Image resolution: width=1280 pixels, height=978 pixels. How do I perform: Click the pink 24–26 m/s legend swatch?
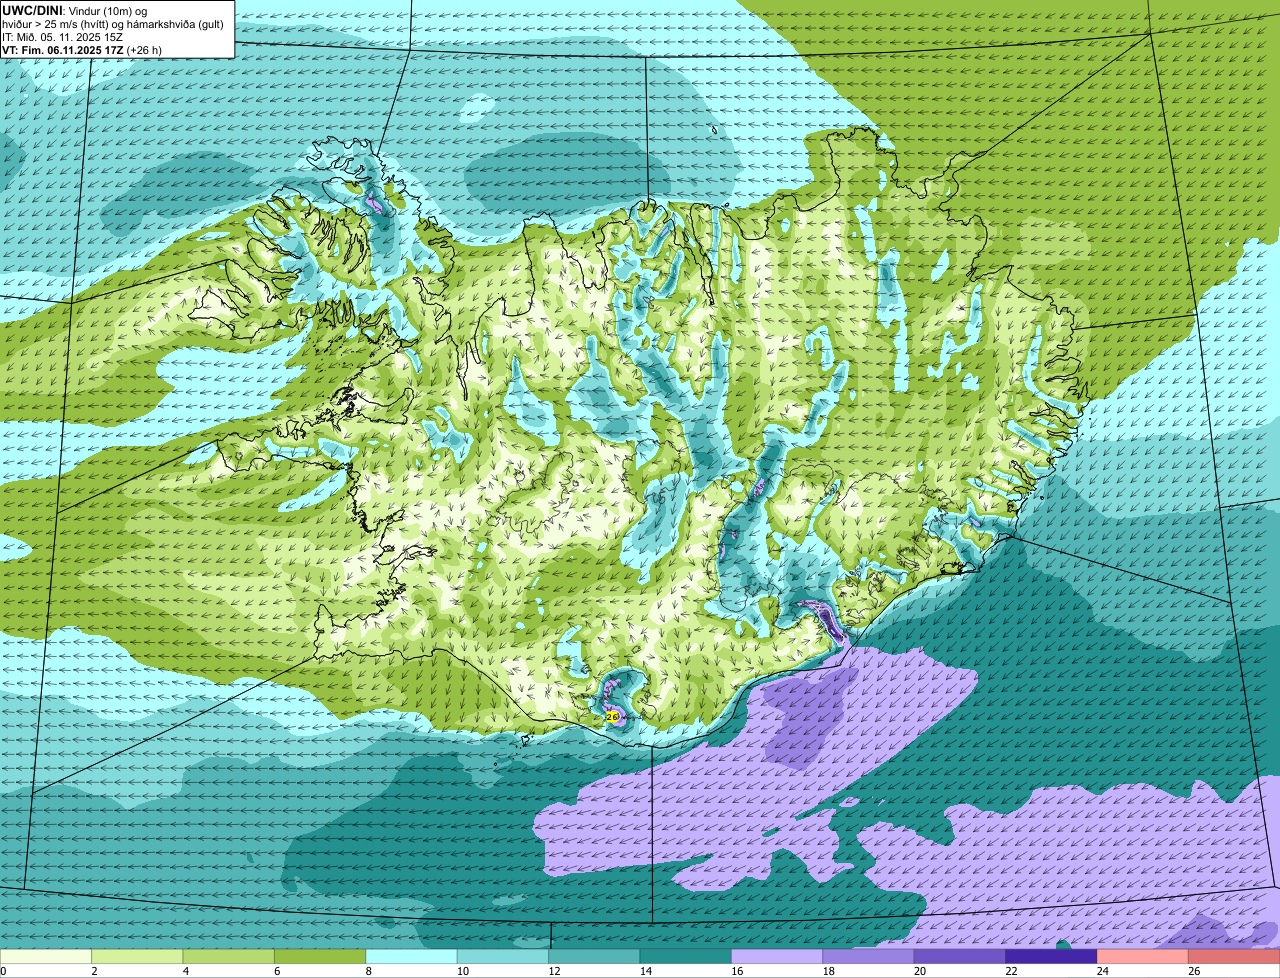point(1143,957)
